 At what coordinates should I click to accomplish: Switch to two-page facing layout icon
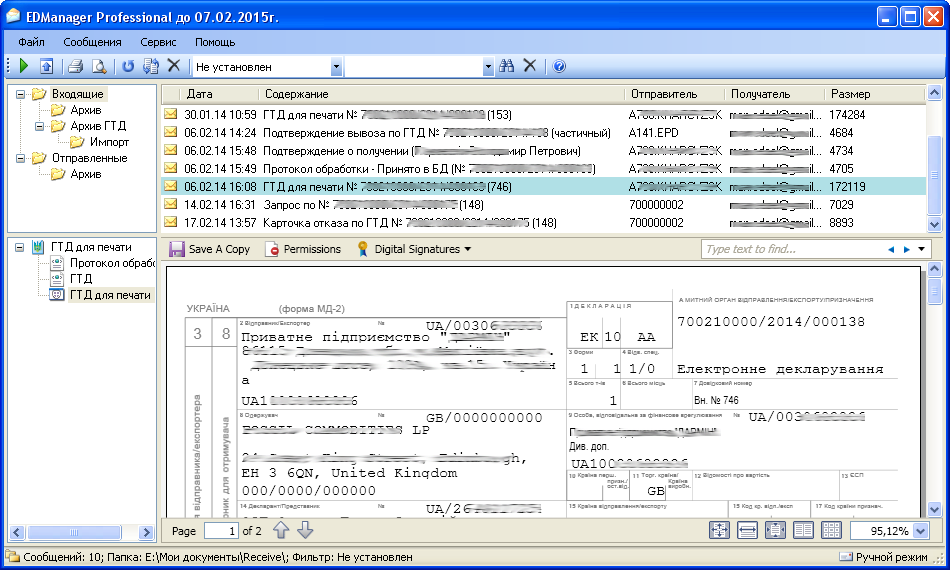pyautogui.click(x=803, y=531)
